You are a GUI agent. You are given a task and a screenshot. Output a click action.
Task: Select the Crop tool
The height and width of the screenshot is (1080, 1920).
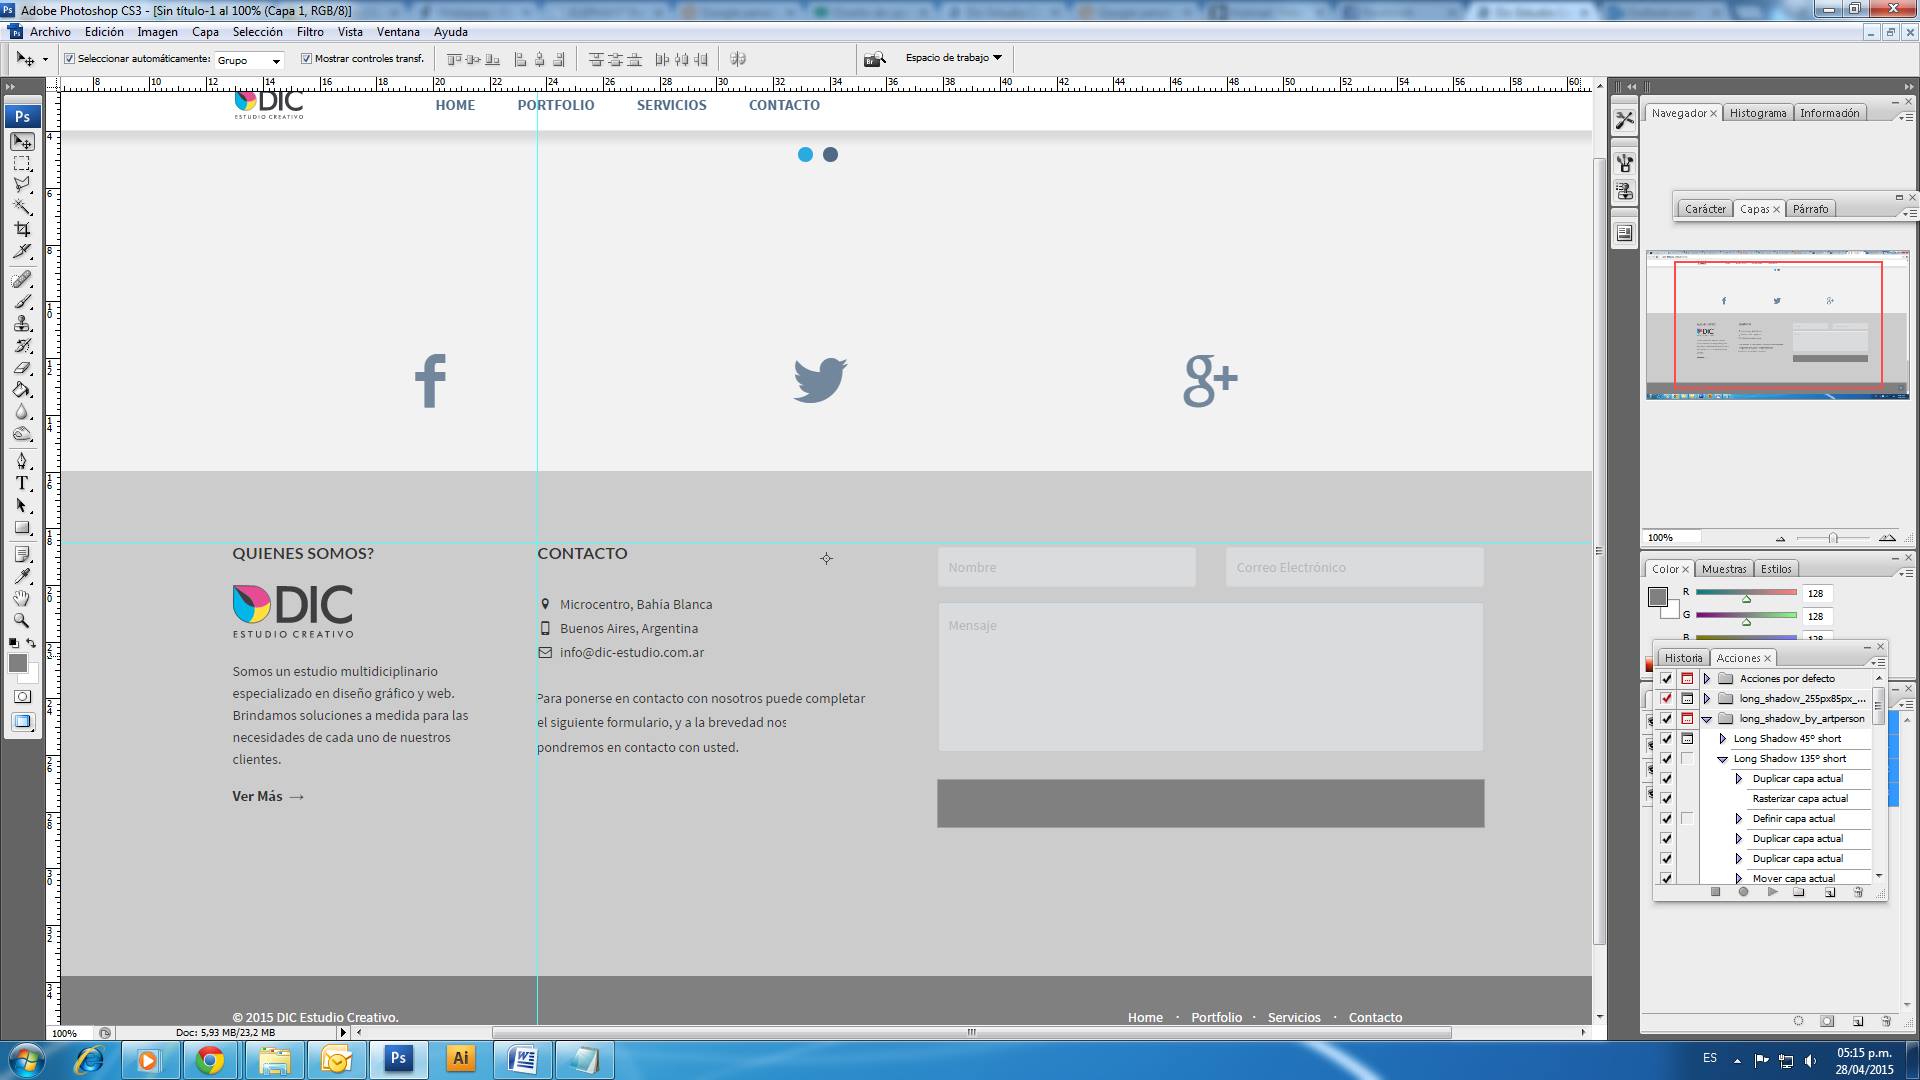pos(22,229)
